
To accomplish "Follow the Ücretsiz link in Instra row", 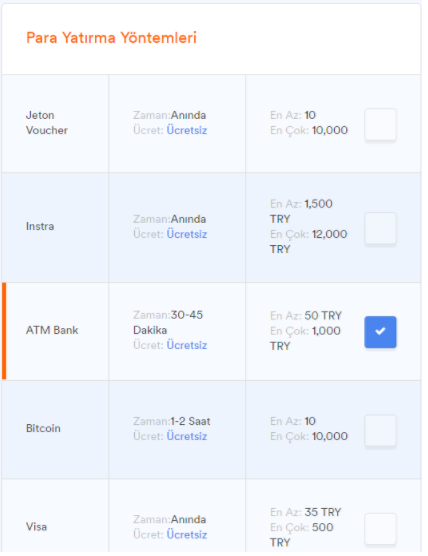I will click(187, 234).
